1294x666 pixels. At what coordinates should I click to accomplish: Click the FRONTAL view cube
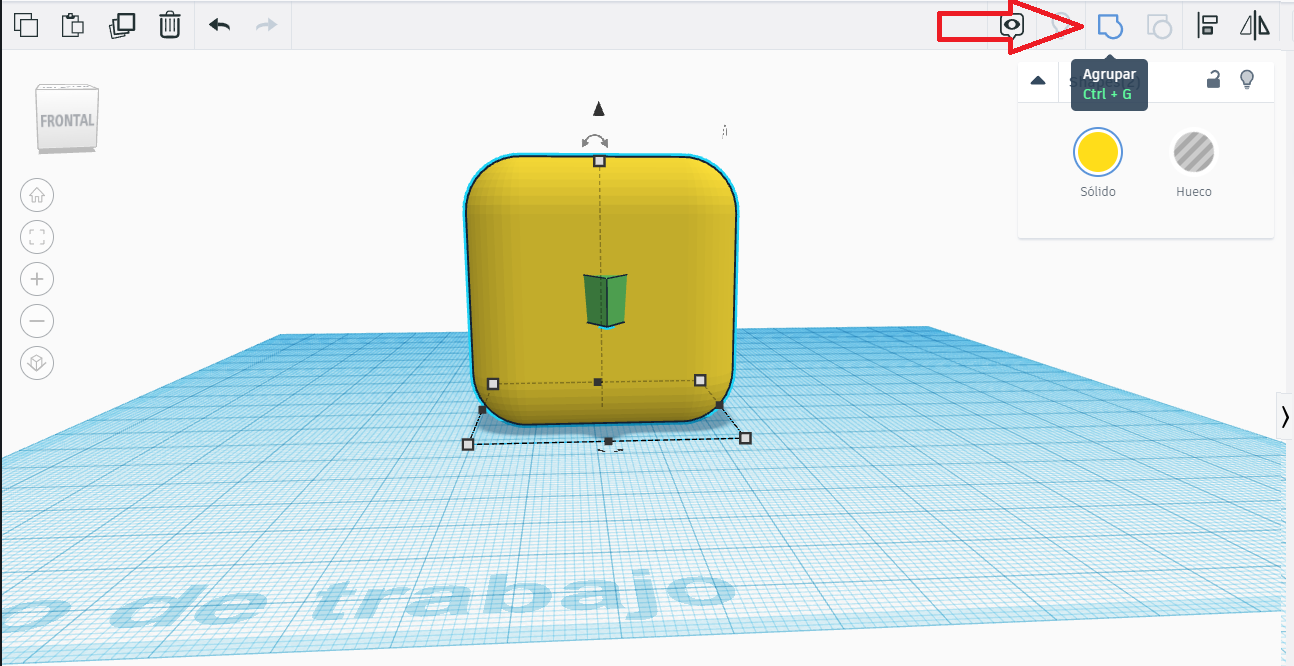coord(67,118)
